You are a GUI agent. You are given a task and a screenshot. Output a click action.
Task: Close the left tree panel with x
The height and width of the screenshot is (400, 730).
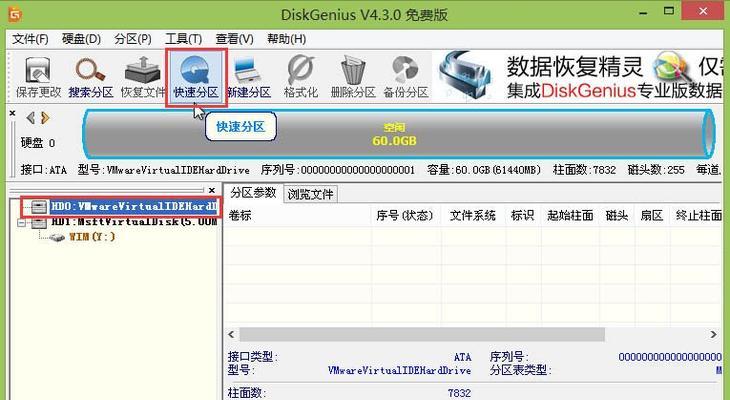pyautogui.click(x=212, y=190)
